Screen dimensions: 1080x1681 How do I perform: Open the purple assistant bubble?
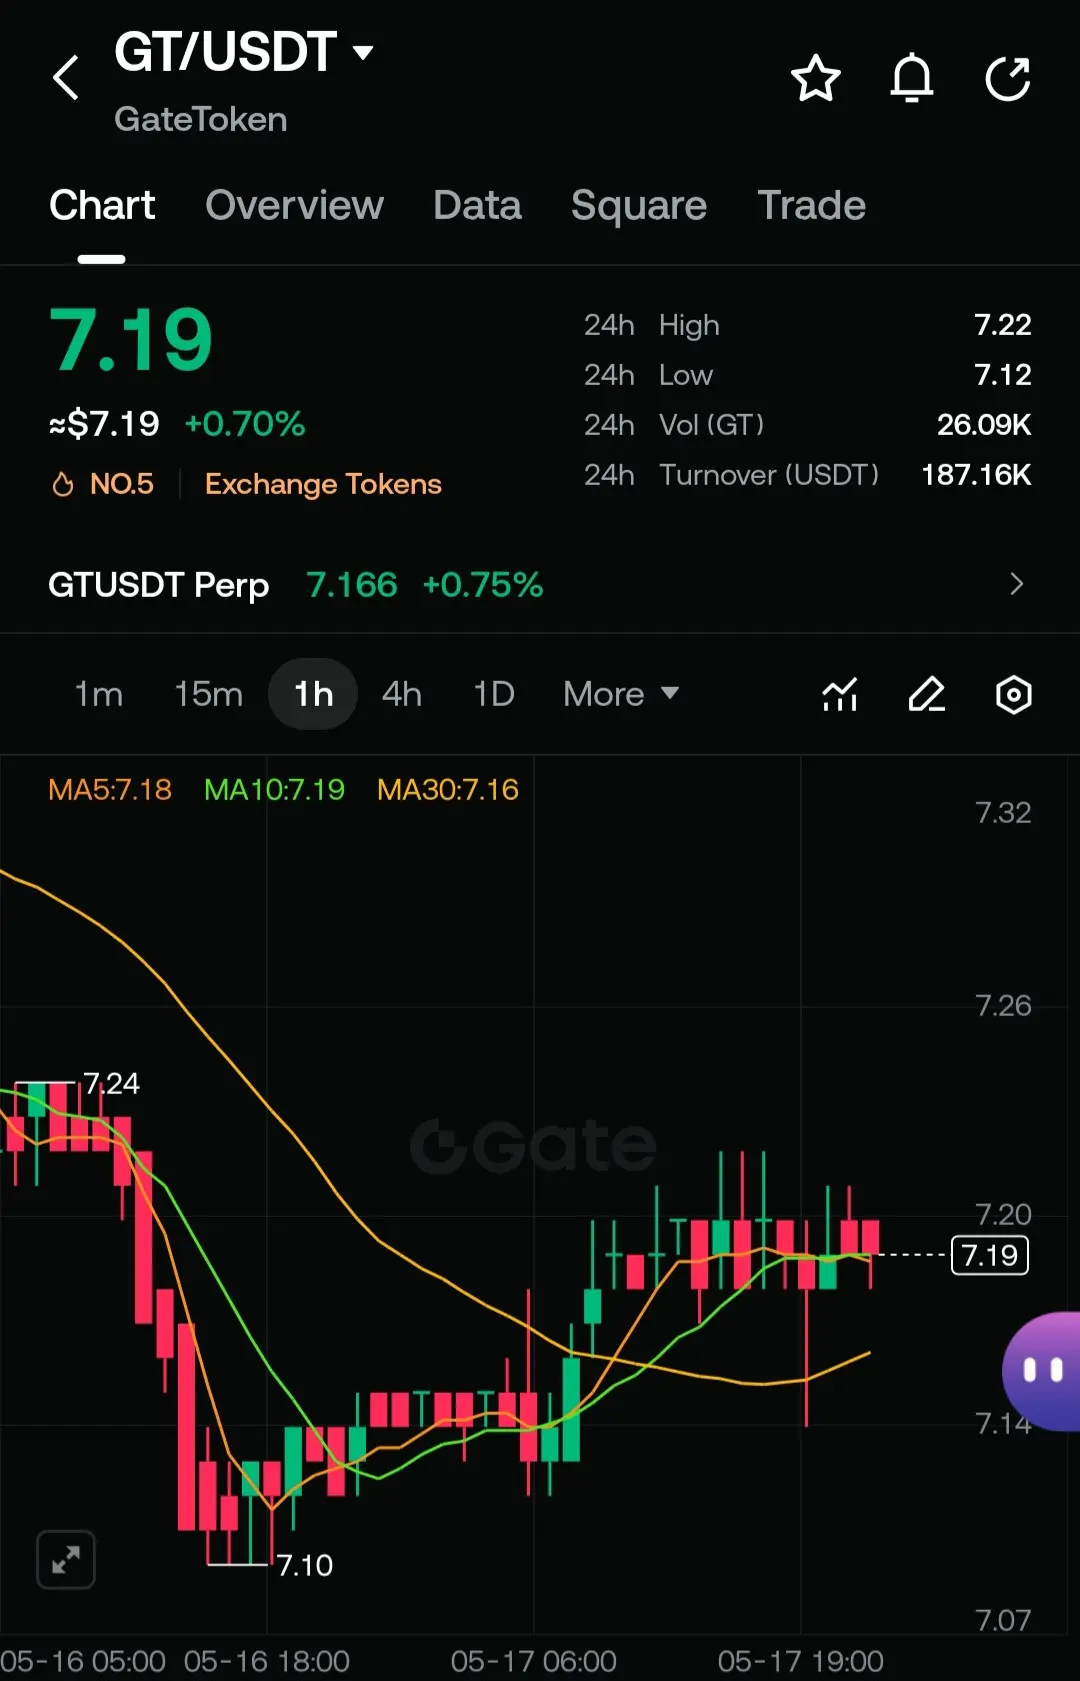(x=1041, y=1371)
